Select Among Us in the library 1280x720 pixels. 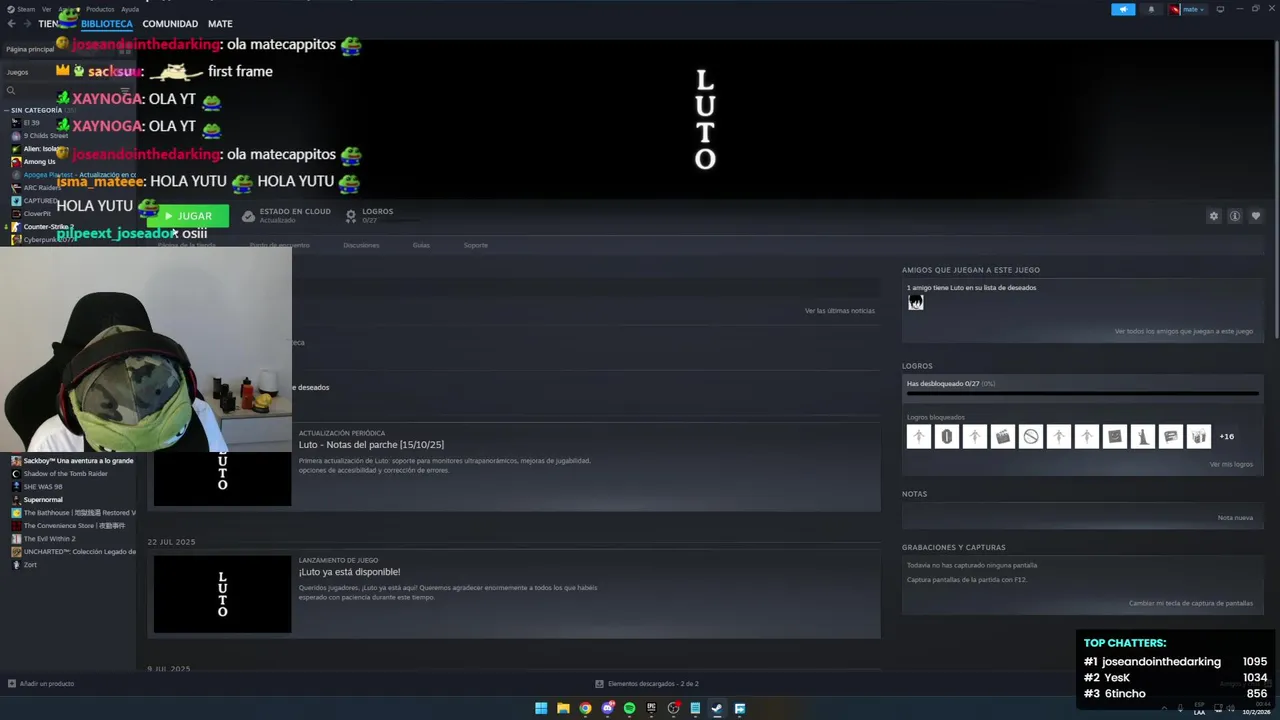[39, 162]
